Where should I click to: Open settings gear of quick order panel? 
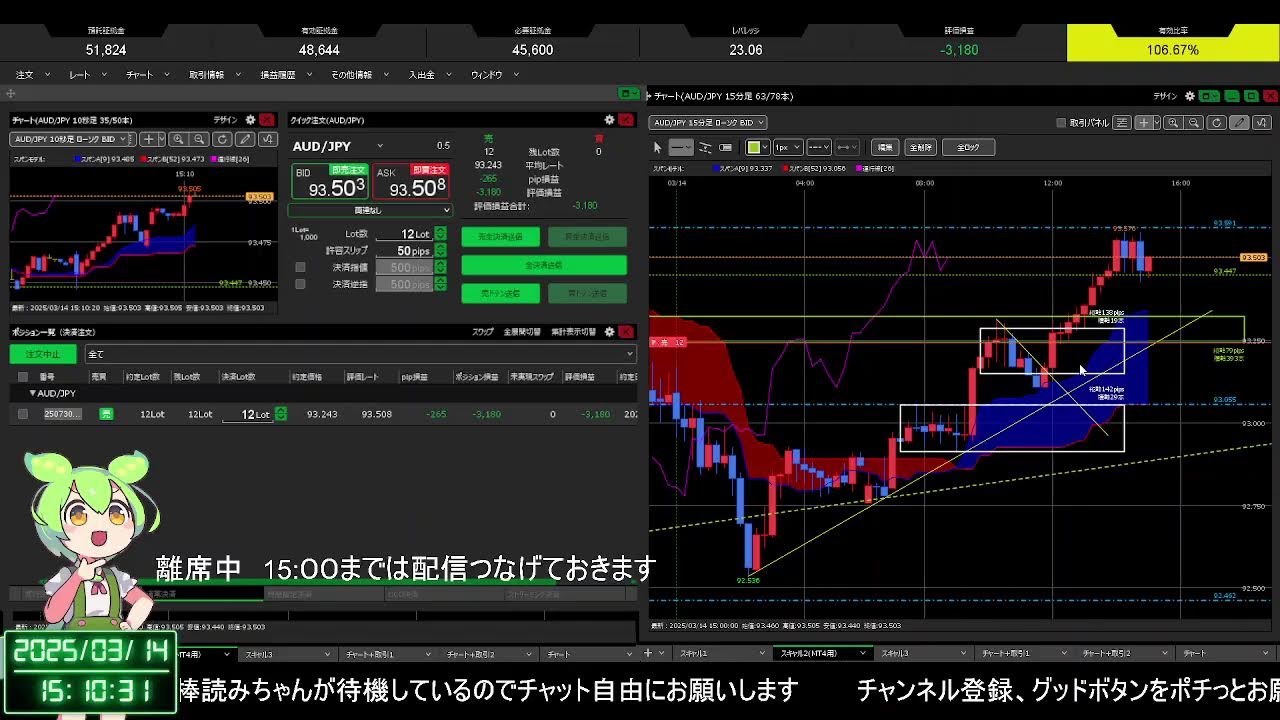tap(609, 120)
